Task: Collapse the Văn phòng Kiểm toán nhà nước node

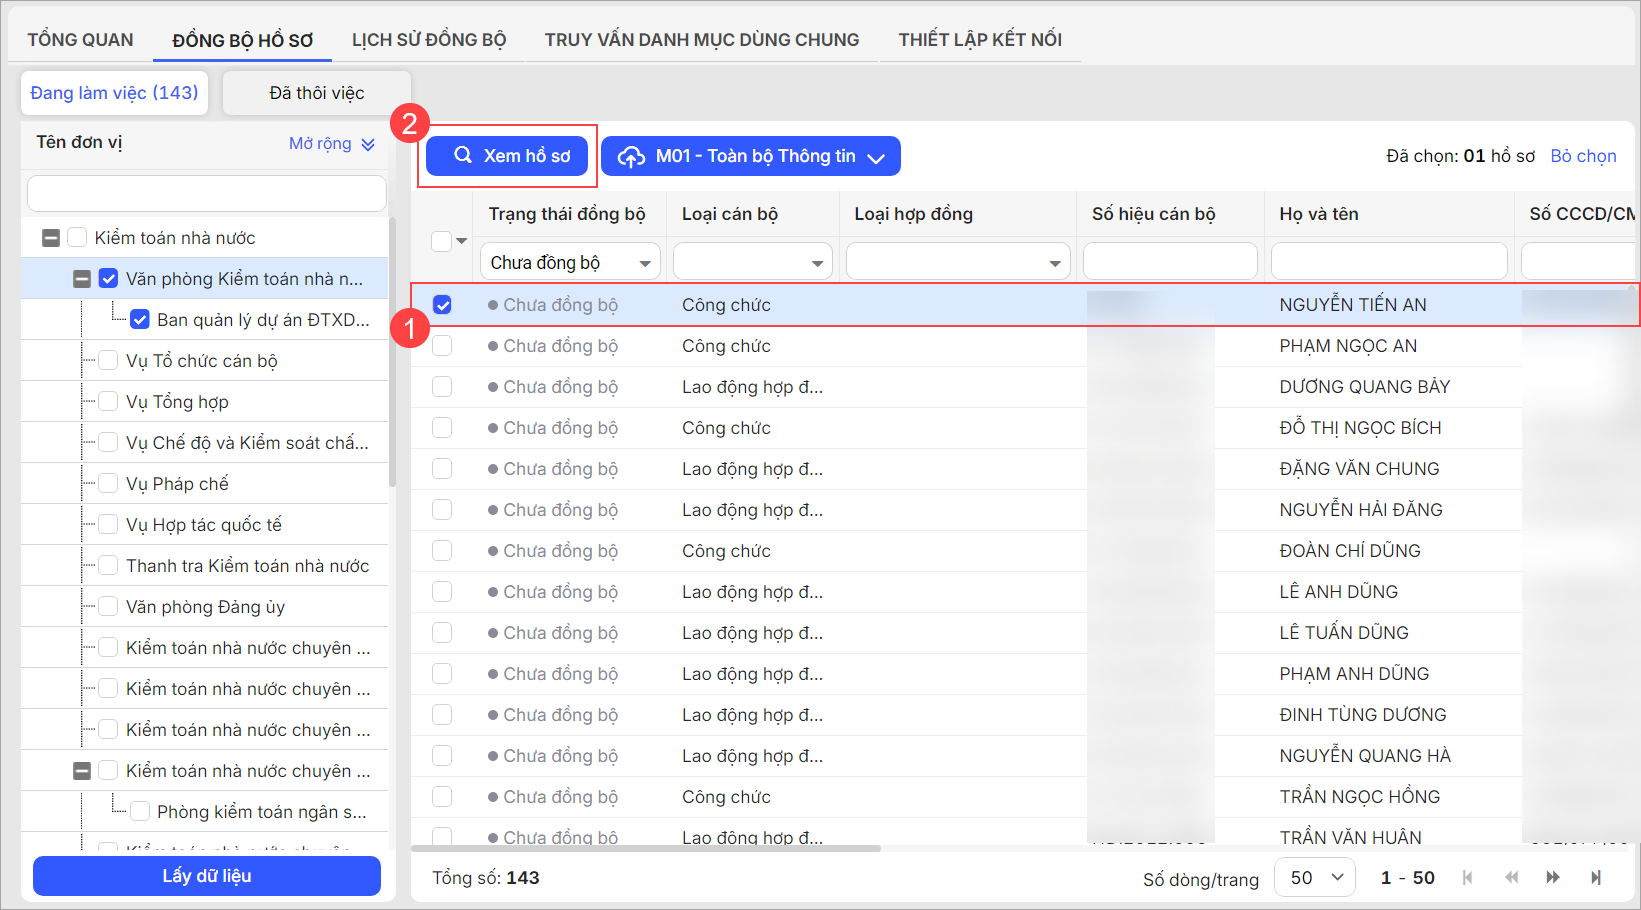Action: 82,279
